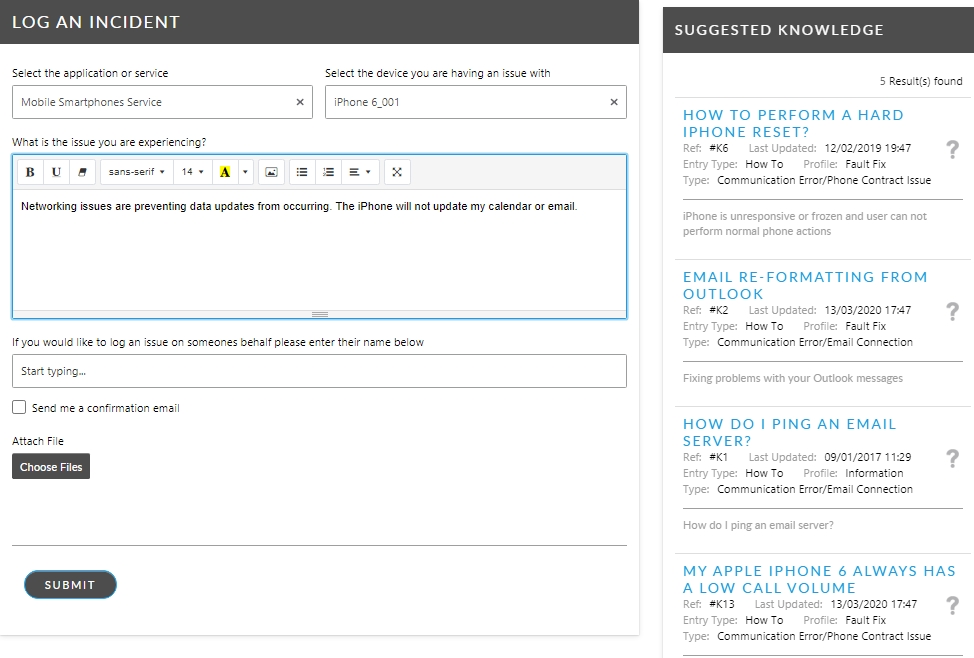Enable the confirmation email checkbox
Image resolution: width=974 pixels, height=658 pixels.
(x=19, y=408)
